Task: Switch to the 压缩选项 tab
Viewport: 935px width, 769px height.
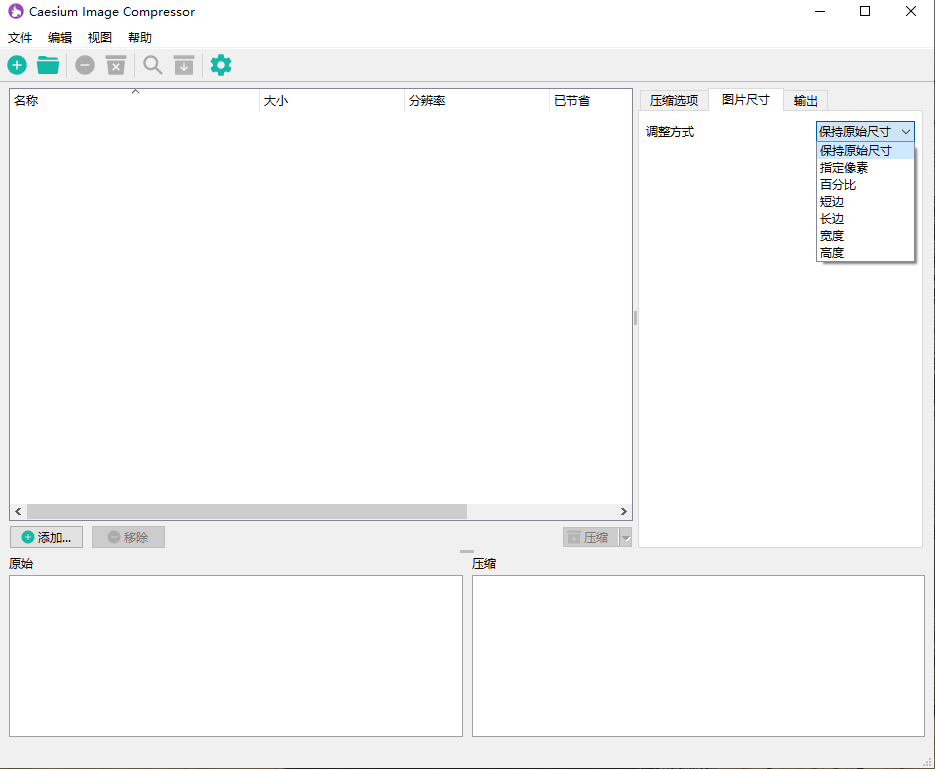Action: pos(673,101)
